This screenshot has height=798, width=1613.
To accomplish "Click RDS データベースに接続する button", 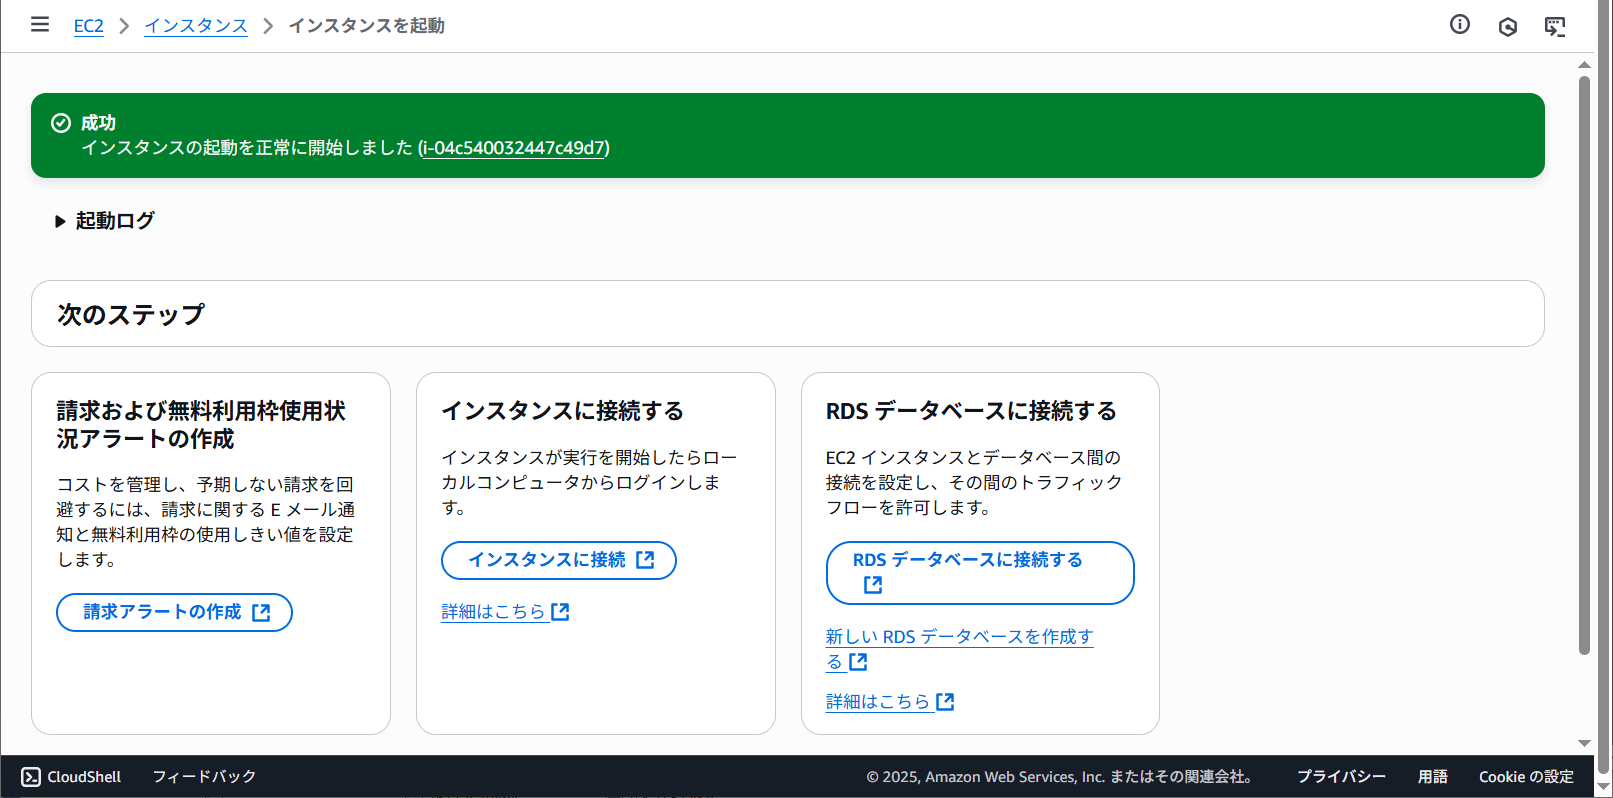I will (x=979, y=572).
